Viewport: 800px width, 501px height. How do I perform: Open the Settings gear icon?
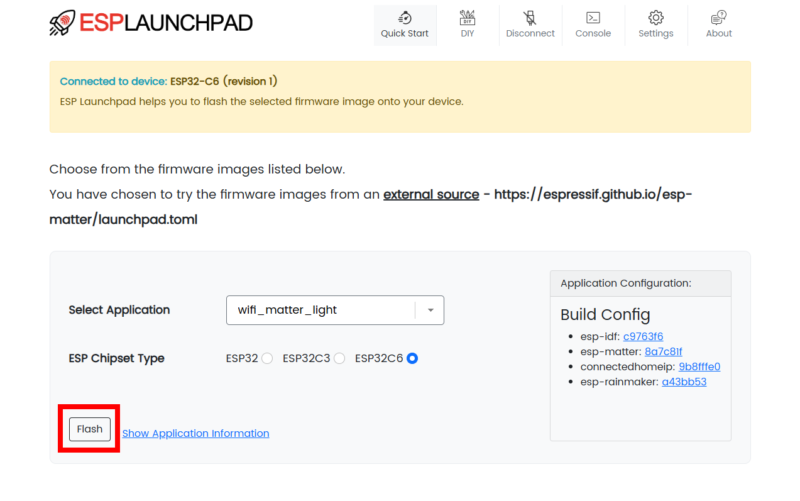tap(656, 18)
